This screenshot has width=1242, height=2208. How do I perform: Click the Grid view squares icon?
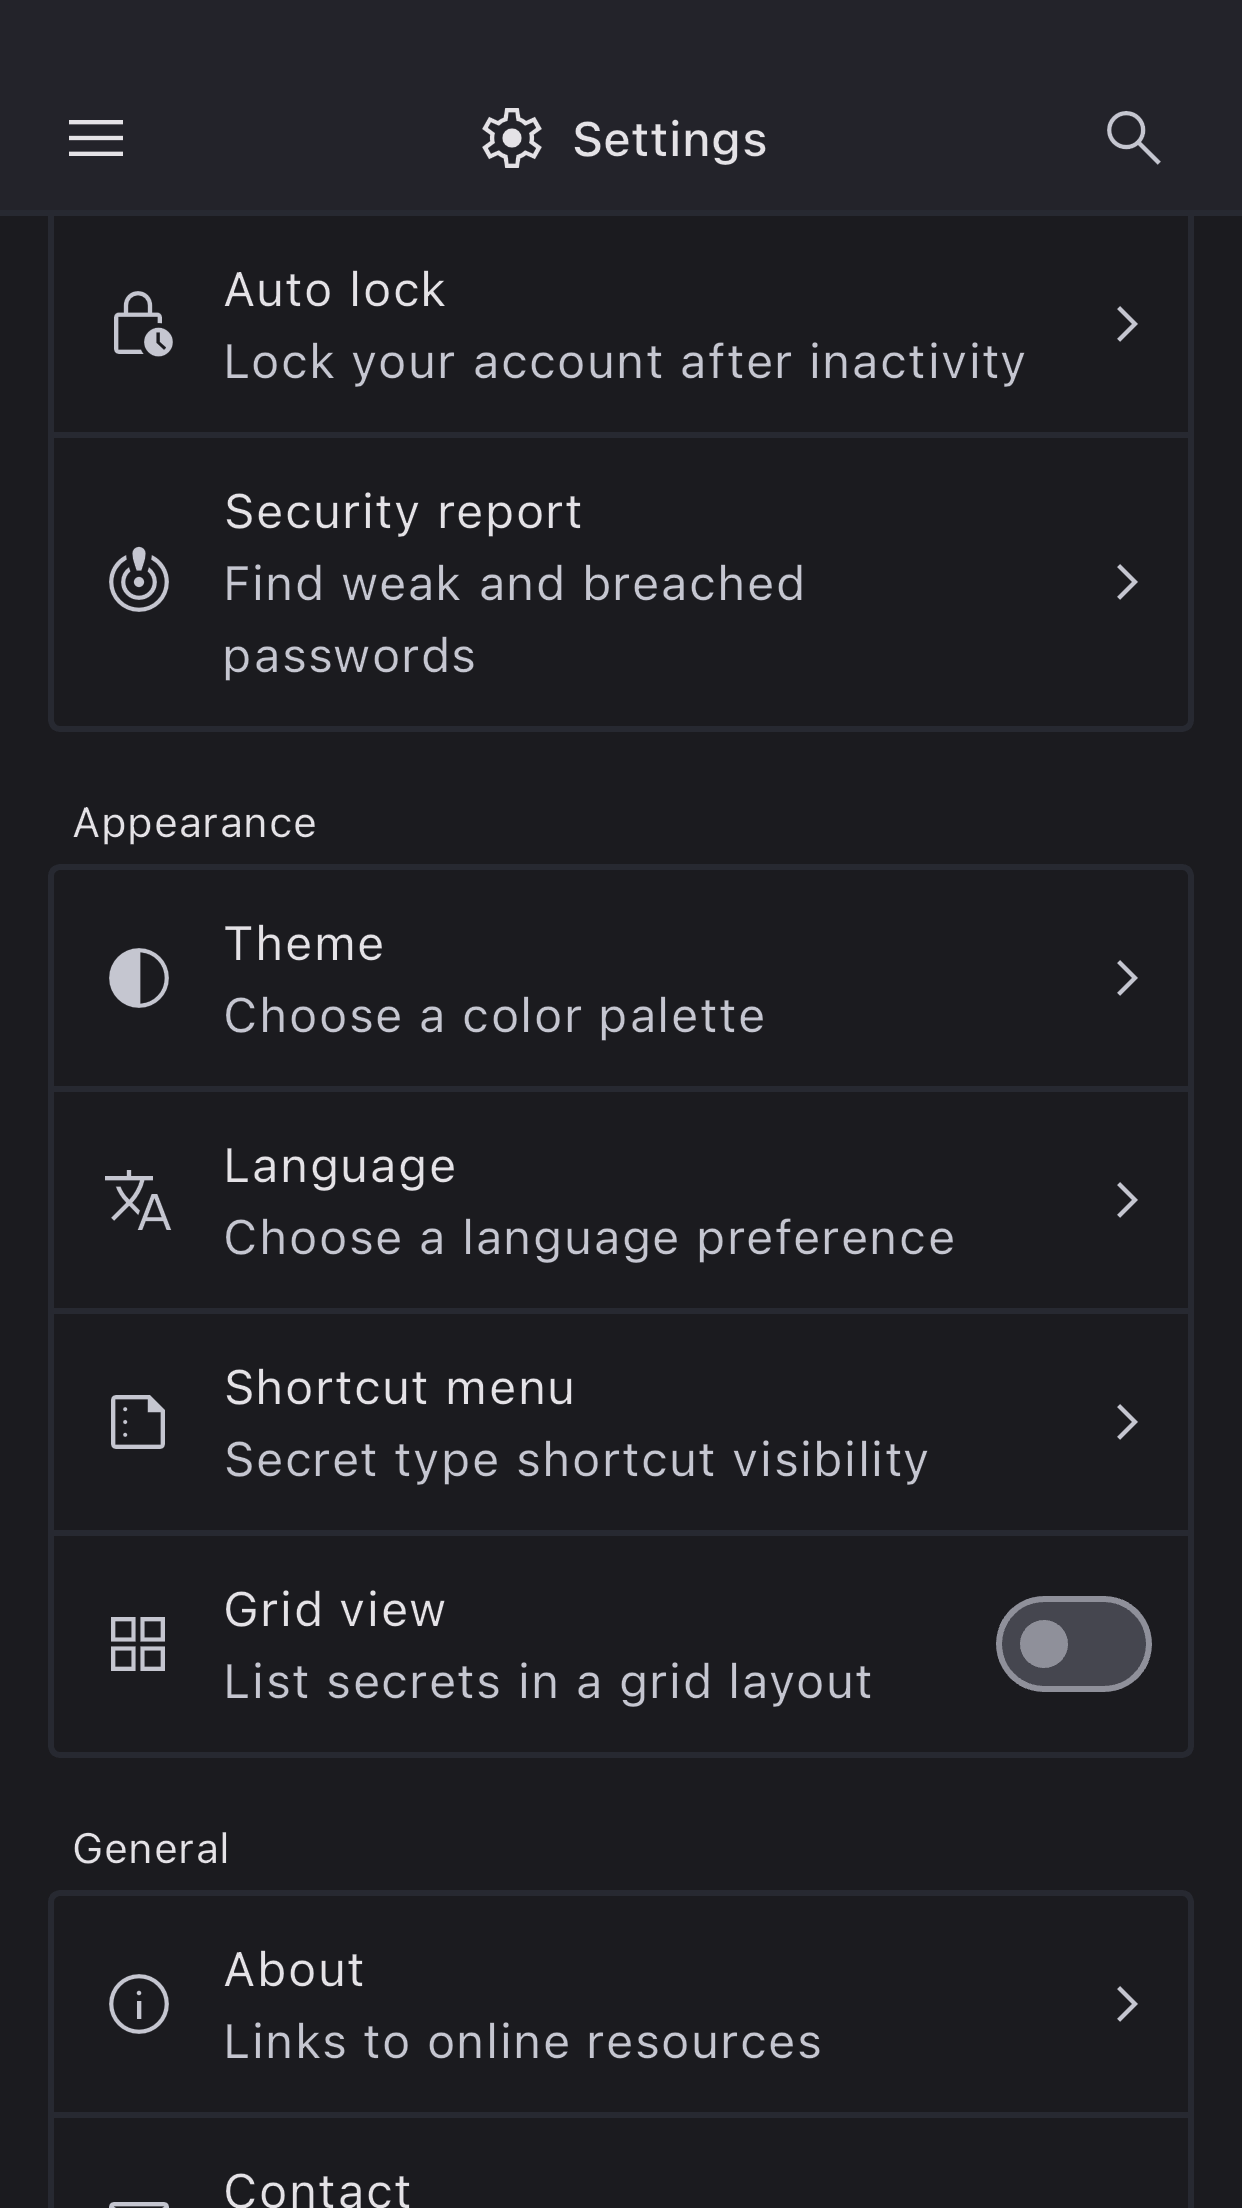tap(138, 1644)
